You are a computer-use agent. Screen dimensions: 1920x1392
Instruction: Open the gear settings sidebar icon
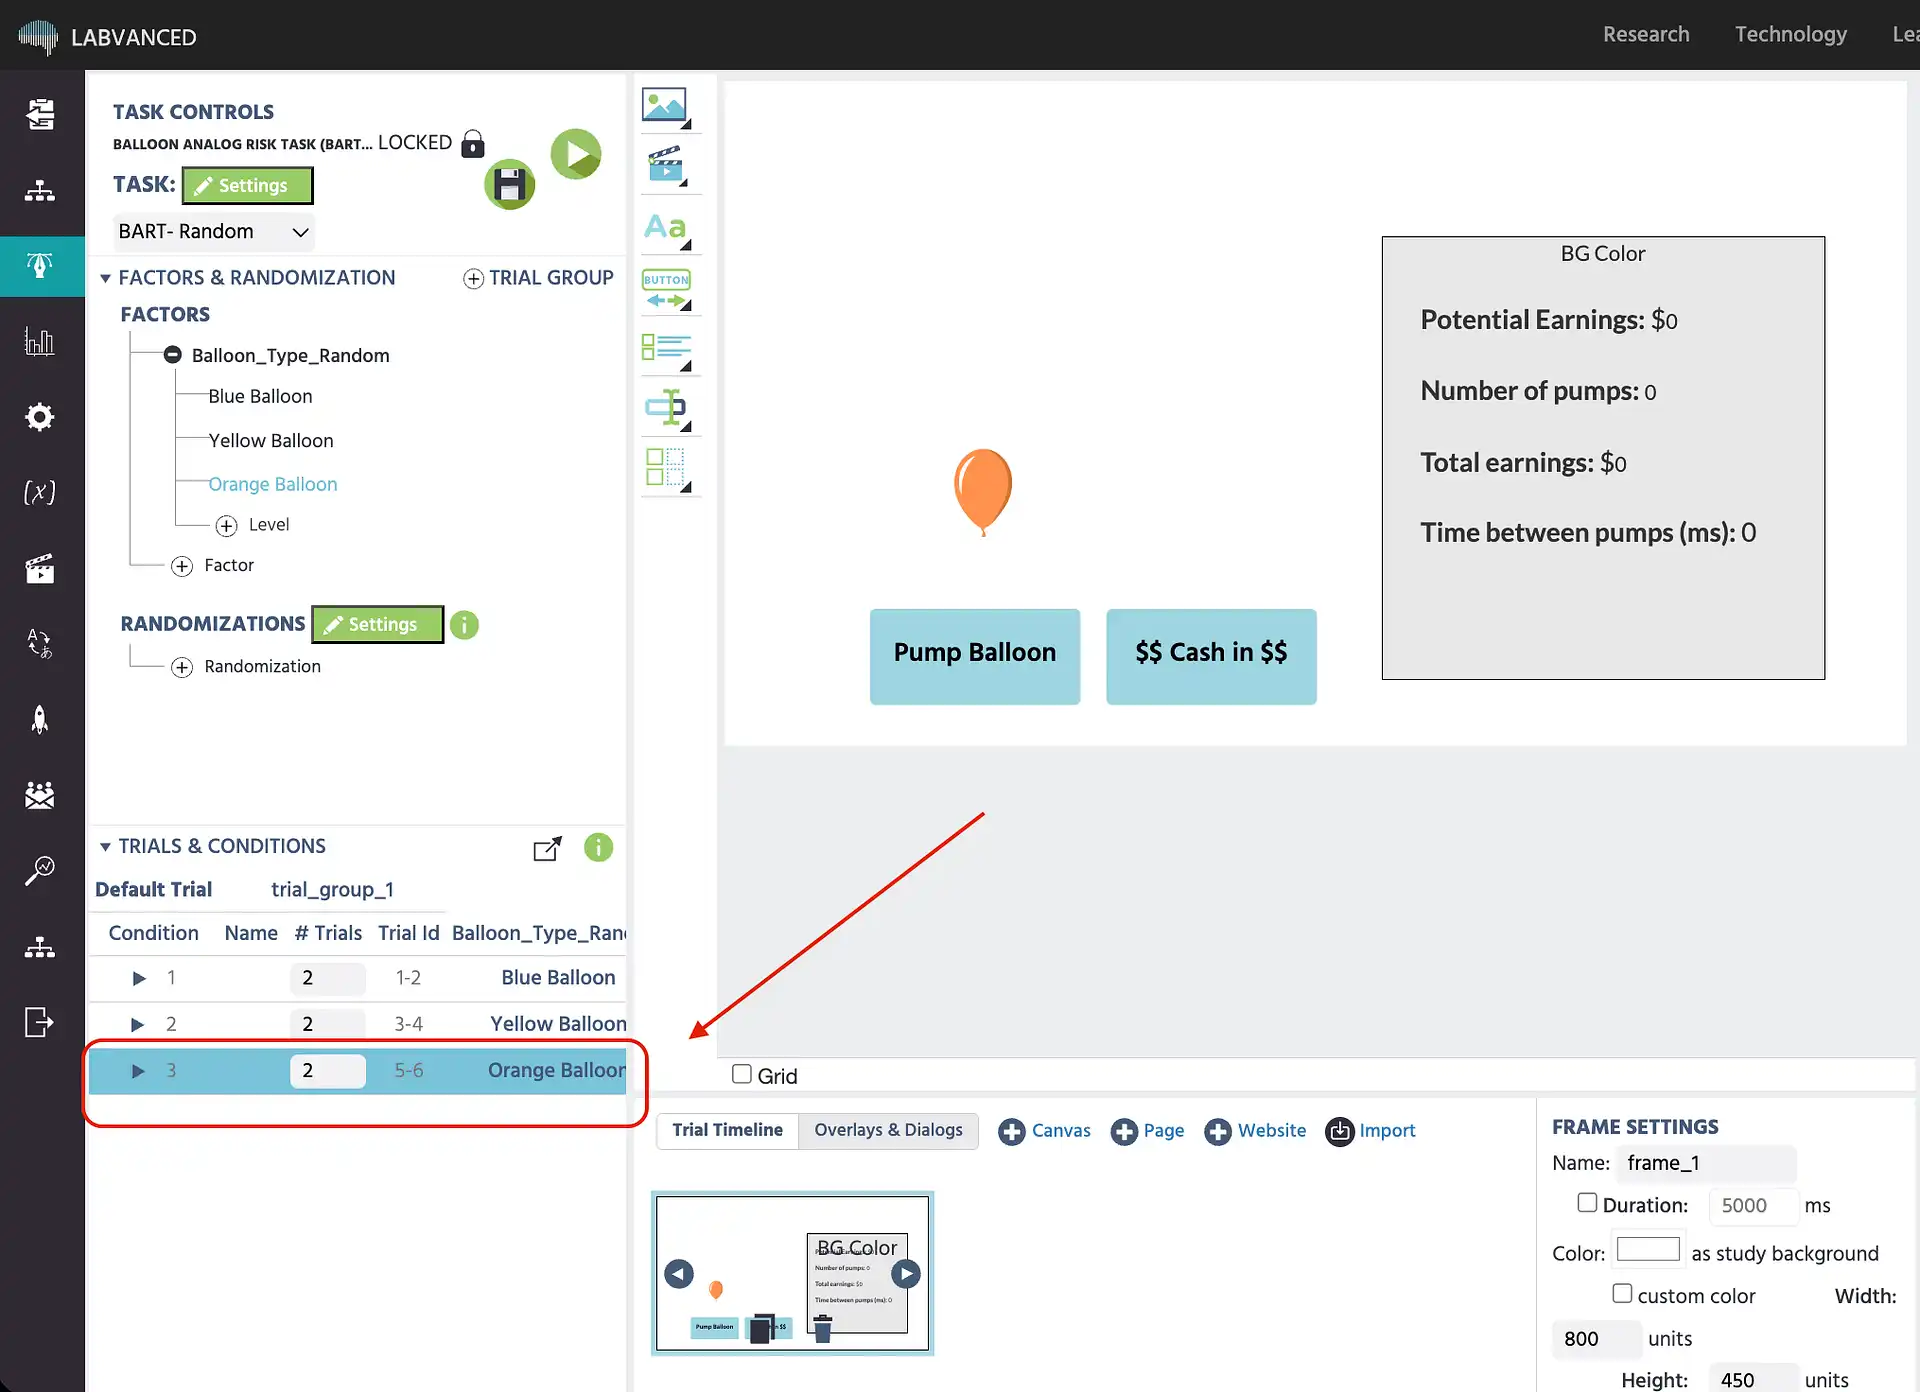(x=40, y=416)
